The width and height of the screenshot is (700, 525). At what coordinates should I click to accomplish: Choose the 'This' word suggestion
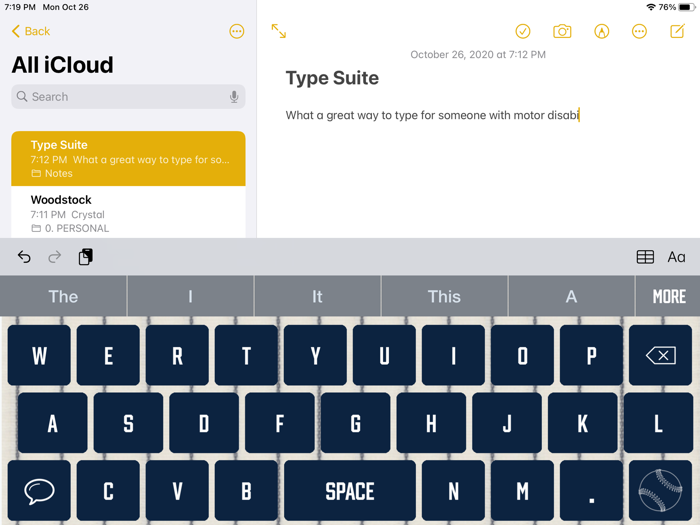tap(444, 296)
